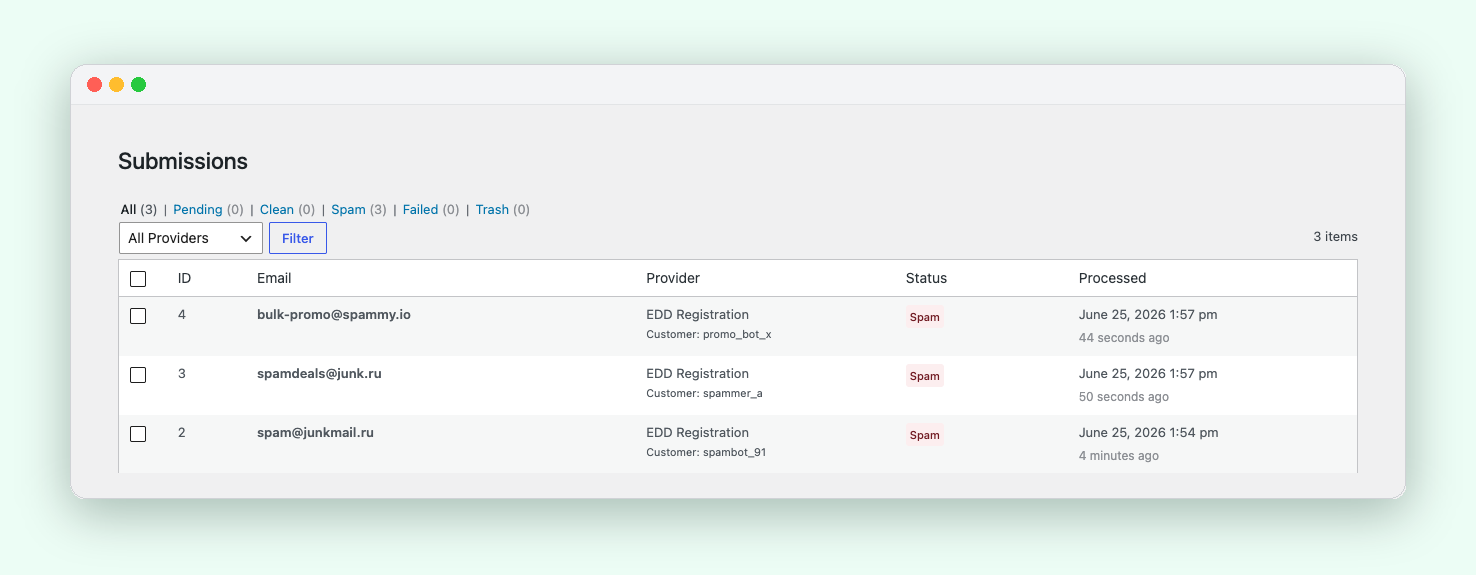Click the green maximize window button

click(x=139, y=85)
